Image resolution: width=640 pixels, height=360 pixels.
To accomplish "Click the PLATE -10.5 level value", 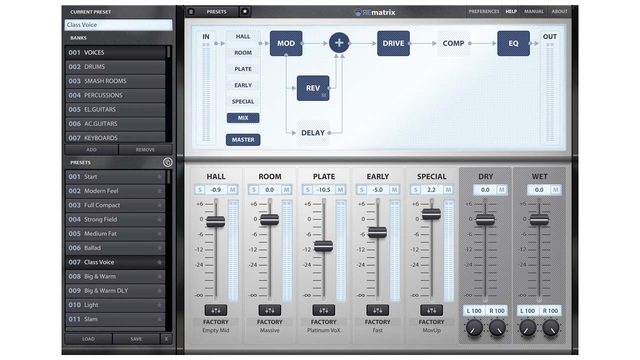I will tap(324, 190).
